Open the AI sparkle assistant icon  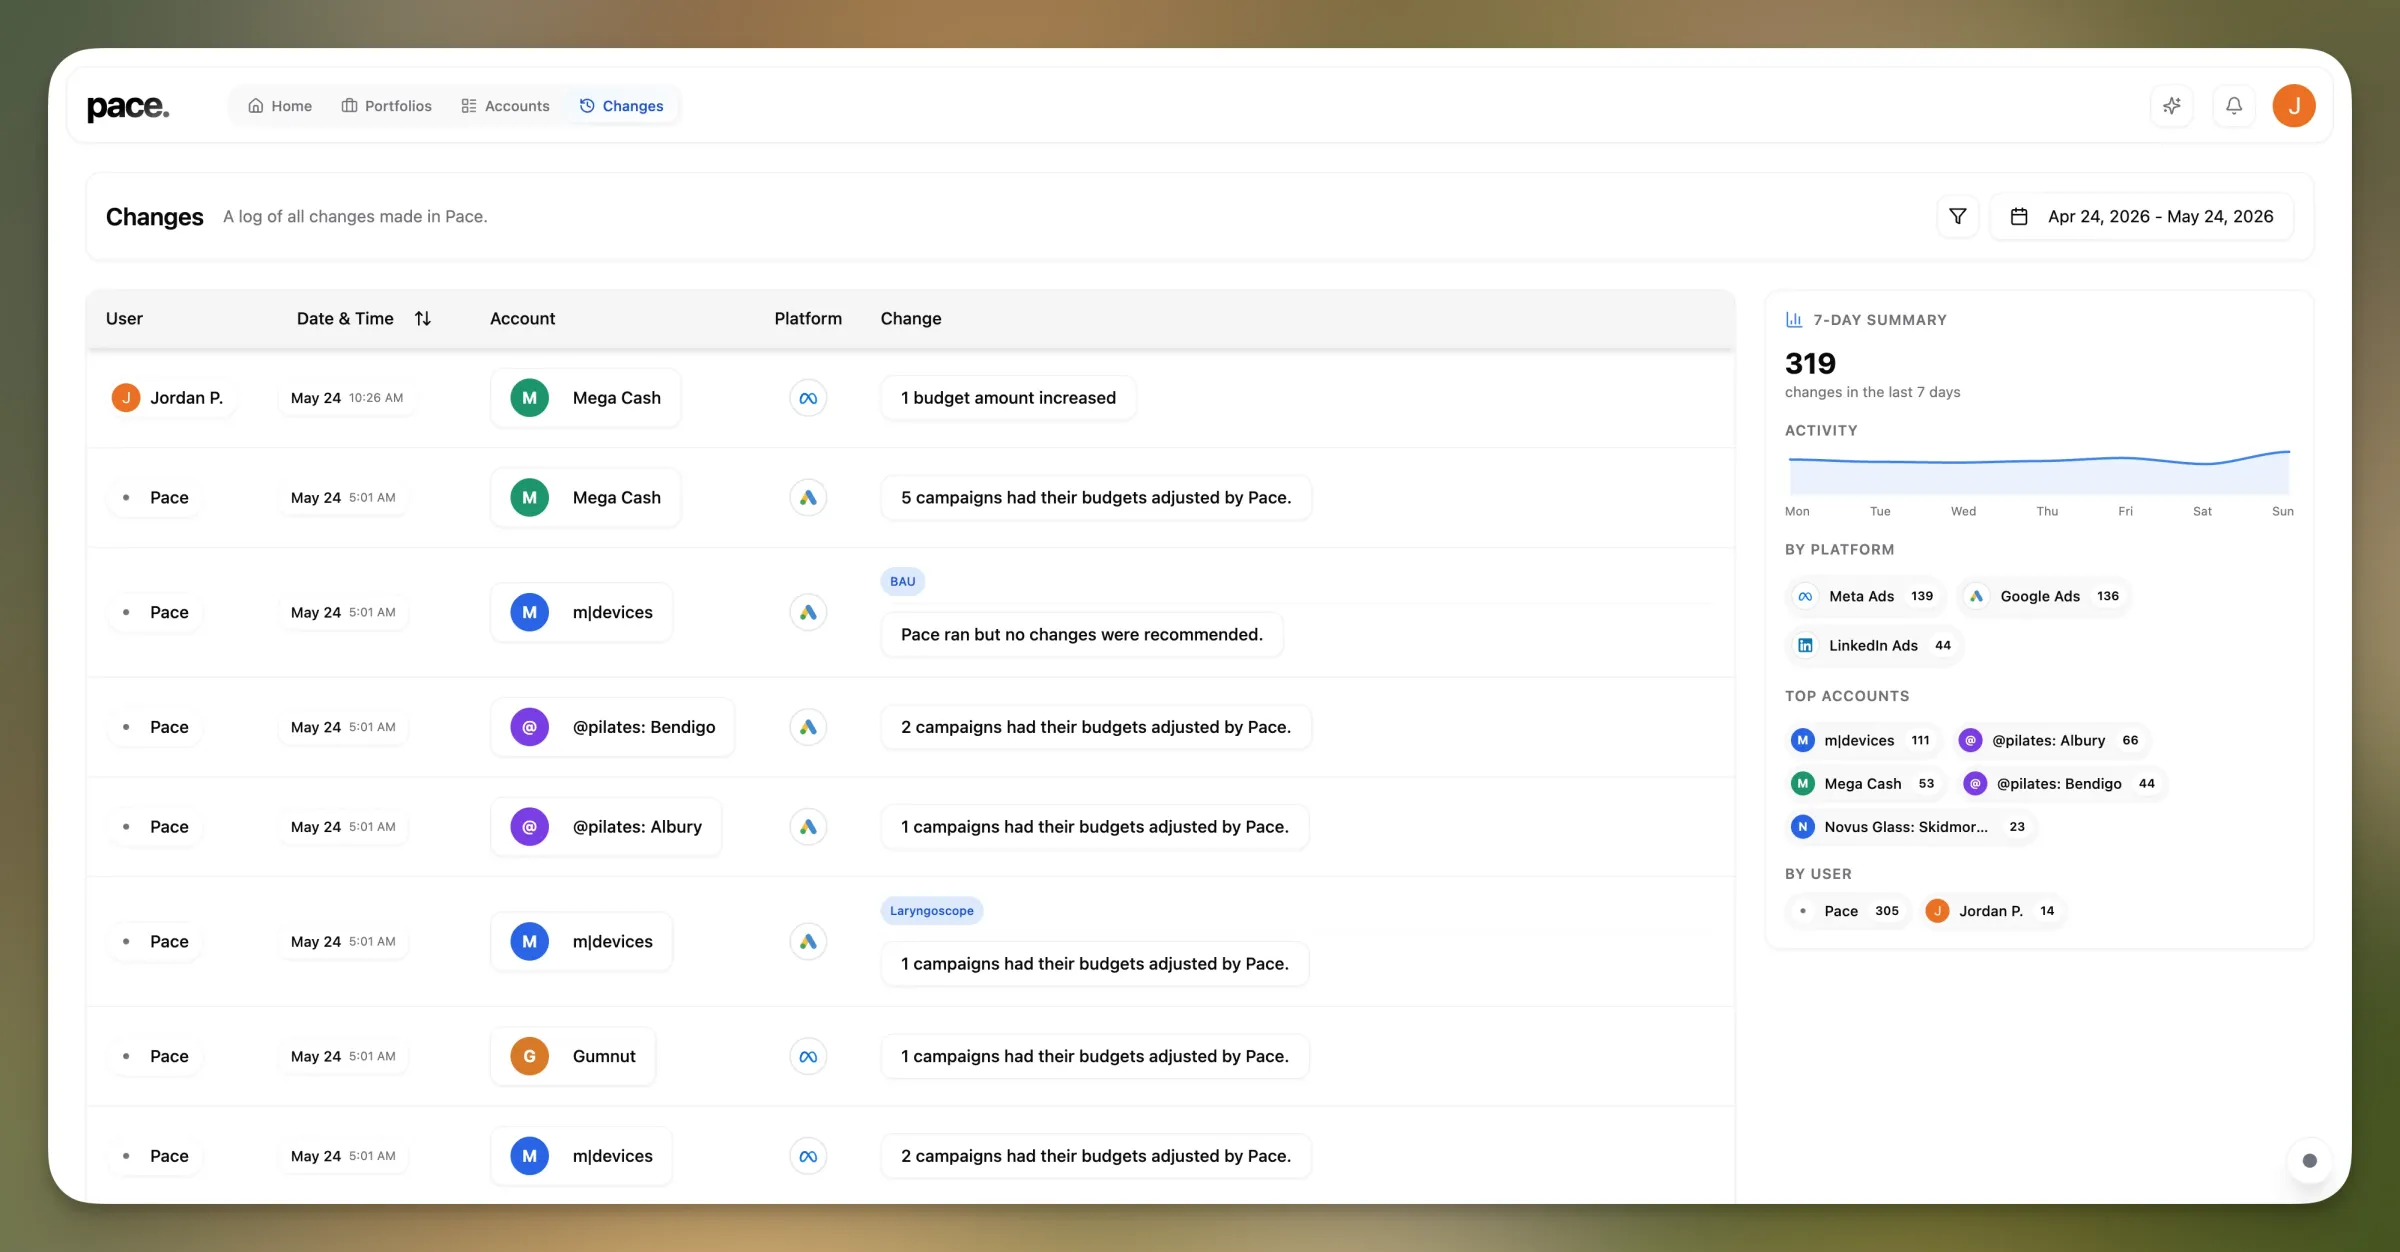click(2172, 106)
